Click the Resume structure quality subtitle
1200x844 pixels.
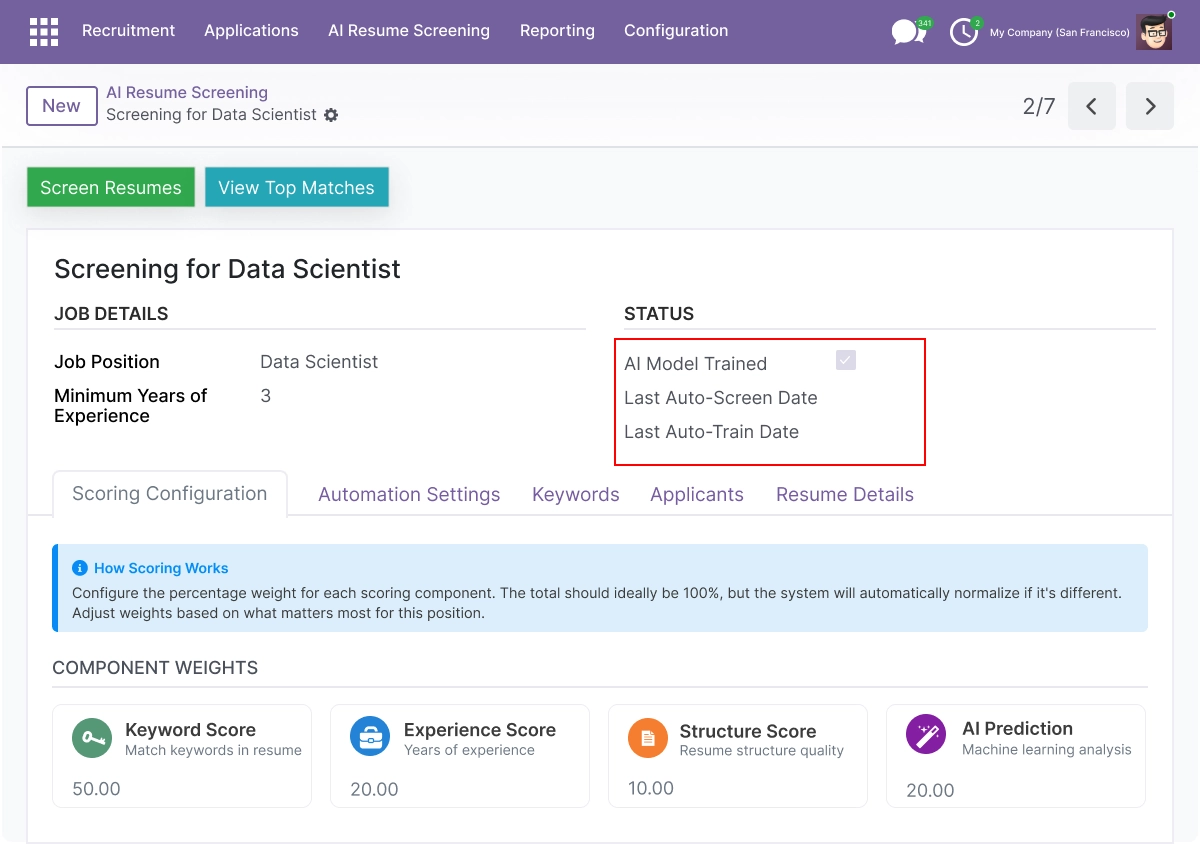point(762,750)
